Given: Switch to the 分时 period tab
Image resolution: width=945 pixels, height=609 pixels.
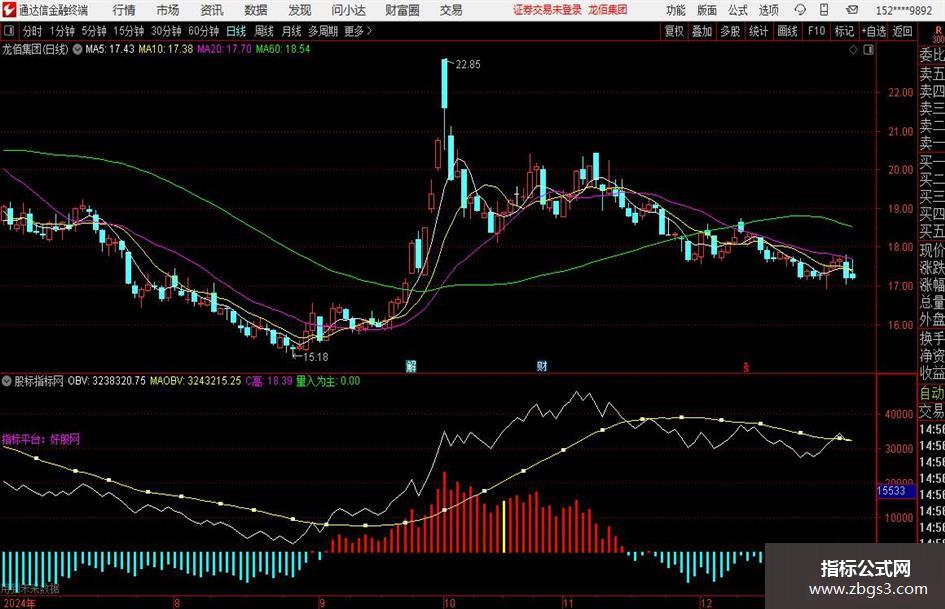Looking at the screenshot, I should (33, 31).
